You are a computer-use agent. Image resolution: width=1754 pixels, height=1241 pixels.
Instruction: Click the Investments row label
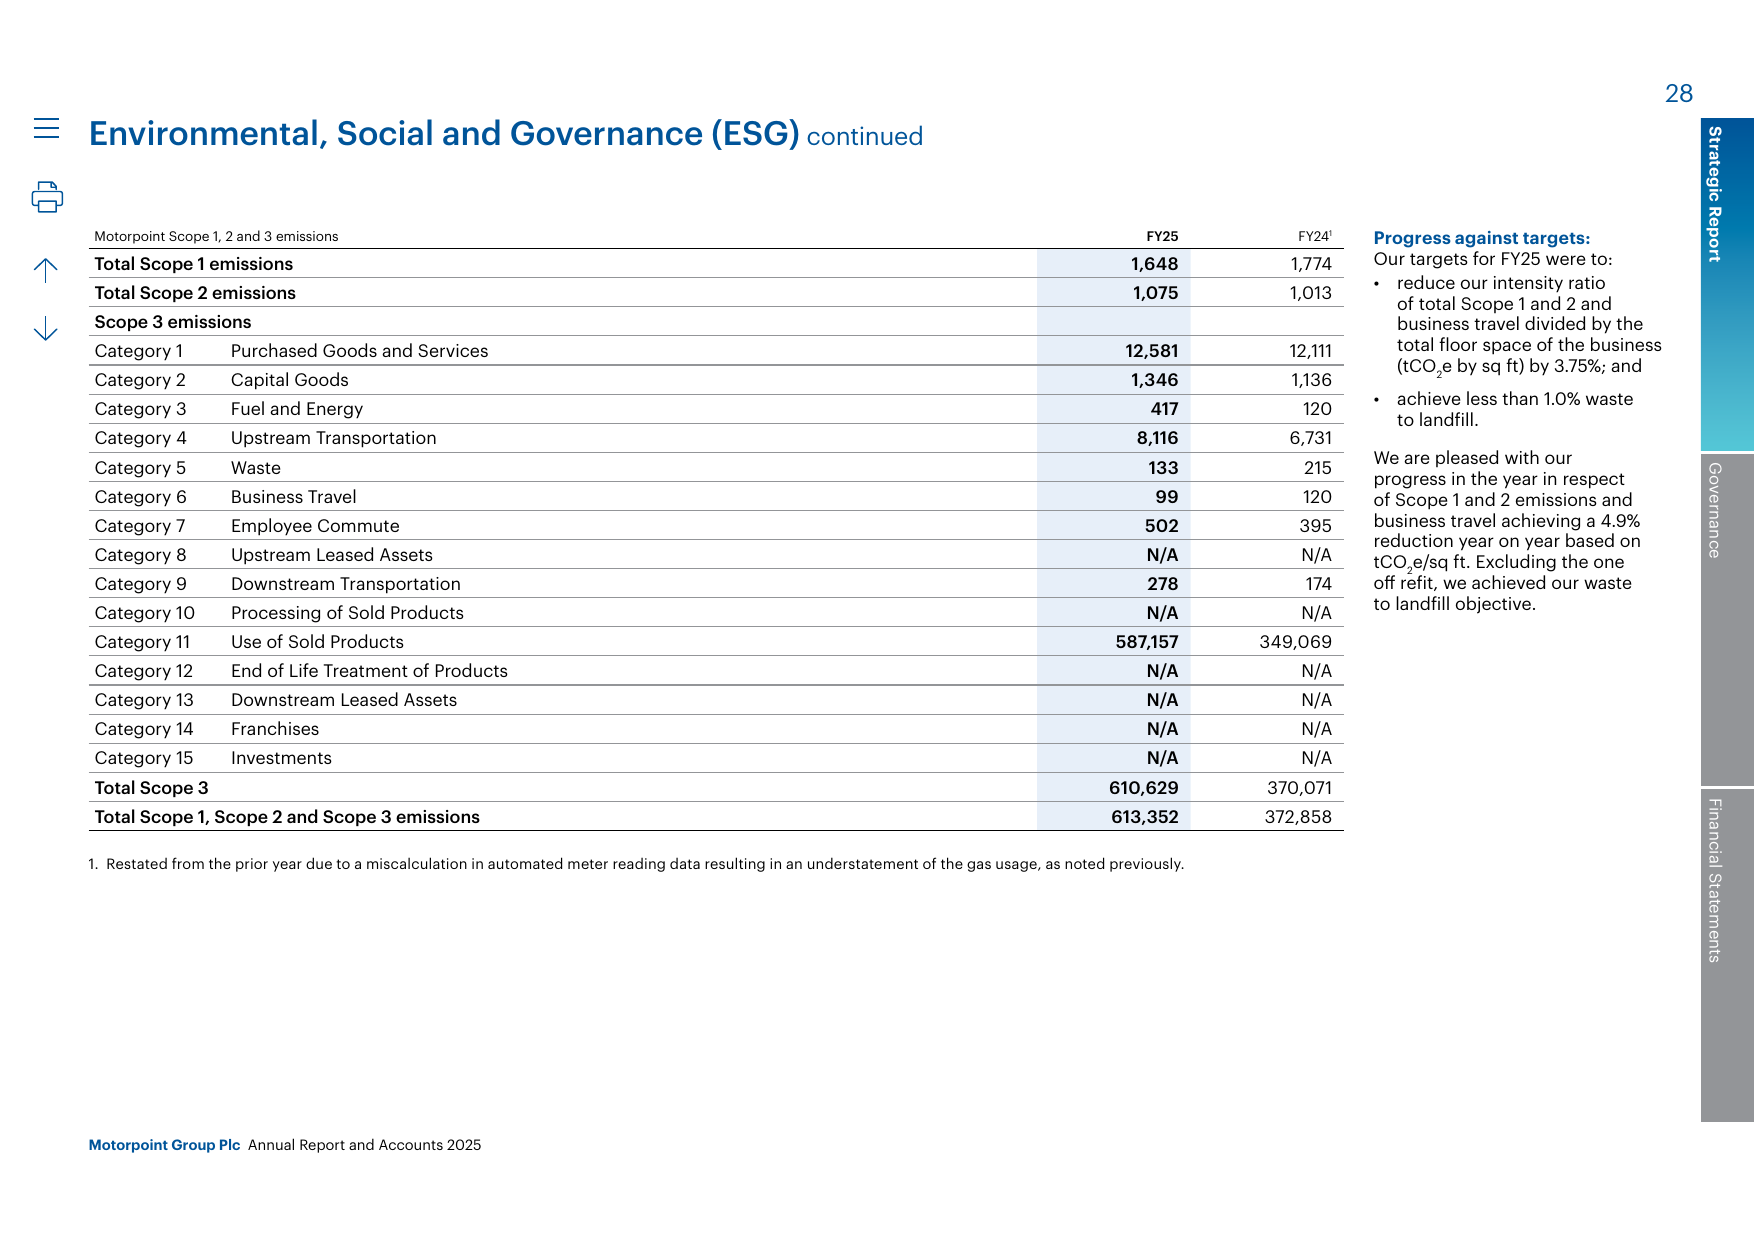[281, 758]
